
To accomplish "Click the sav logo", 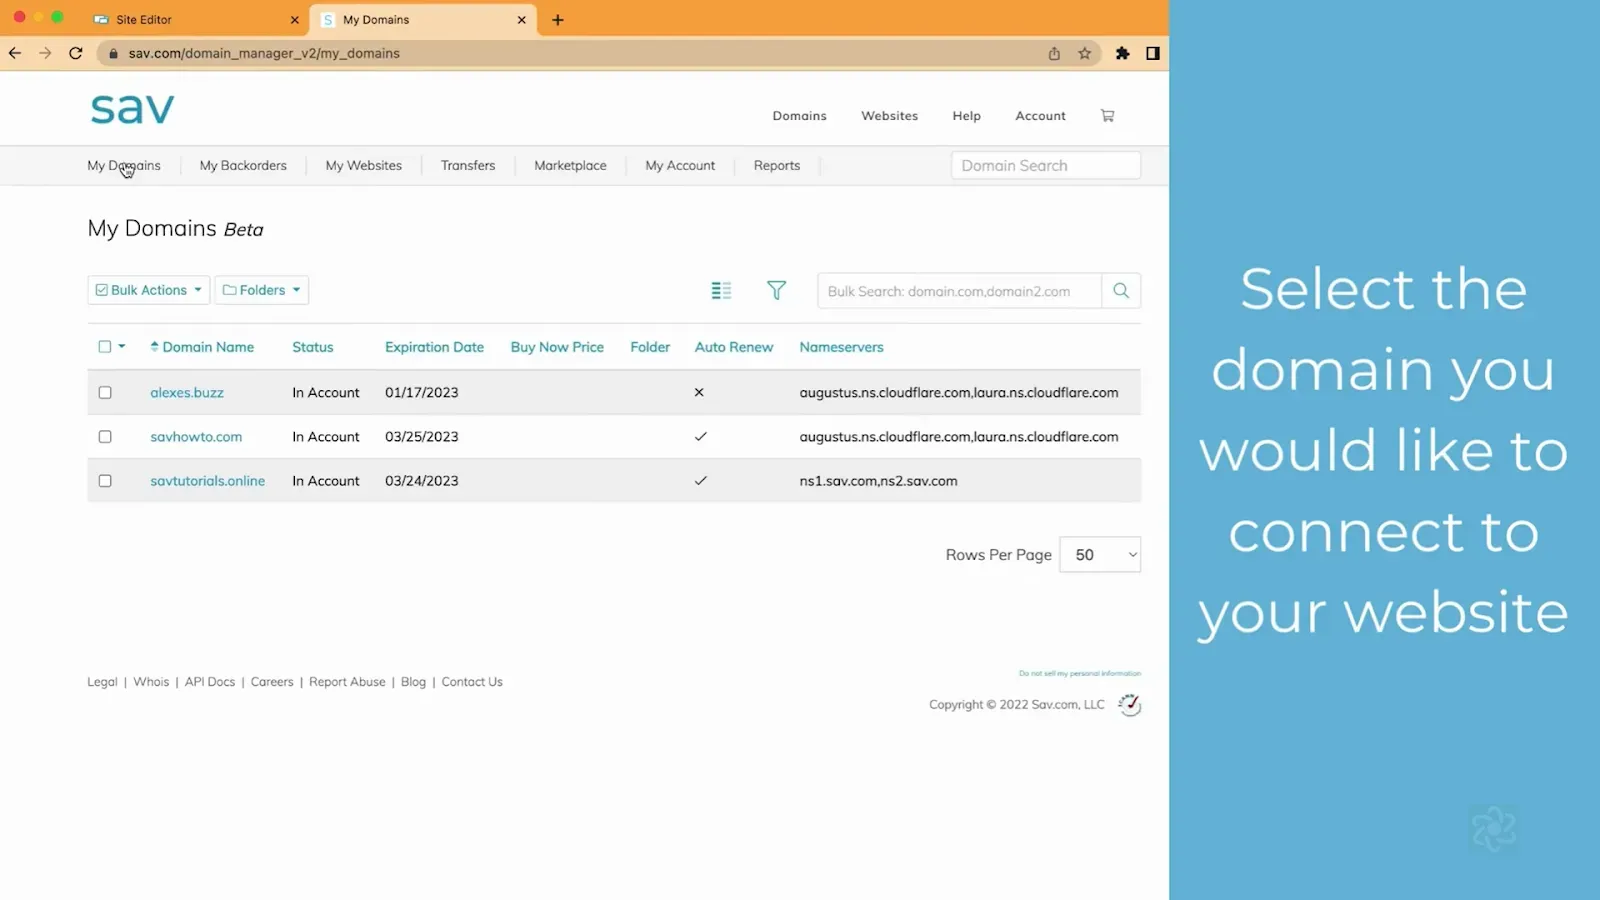I will point(132,108).
